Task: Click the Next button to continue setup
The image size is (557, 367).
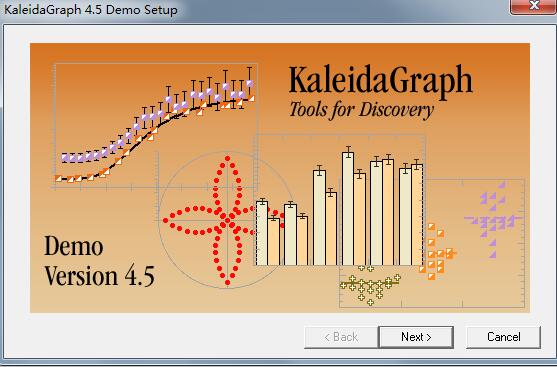Action: pyautogui.click(x=416, y=337)
